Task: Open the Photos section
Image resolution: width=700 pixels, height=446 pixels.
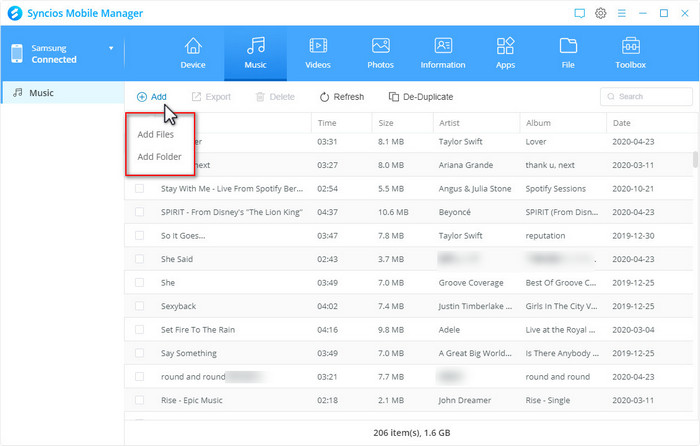Action: (380, 53)
